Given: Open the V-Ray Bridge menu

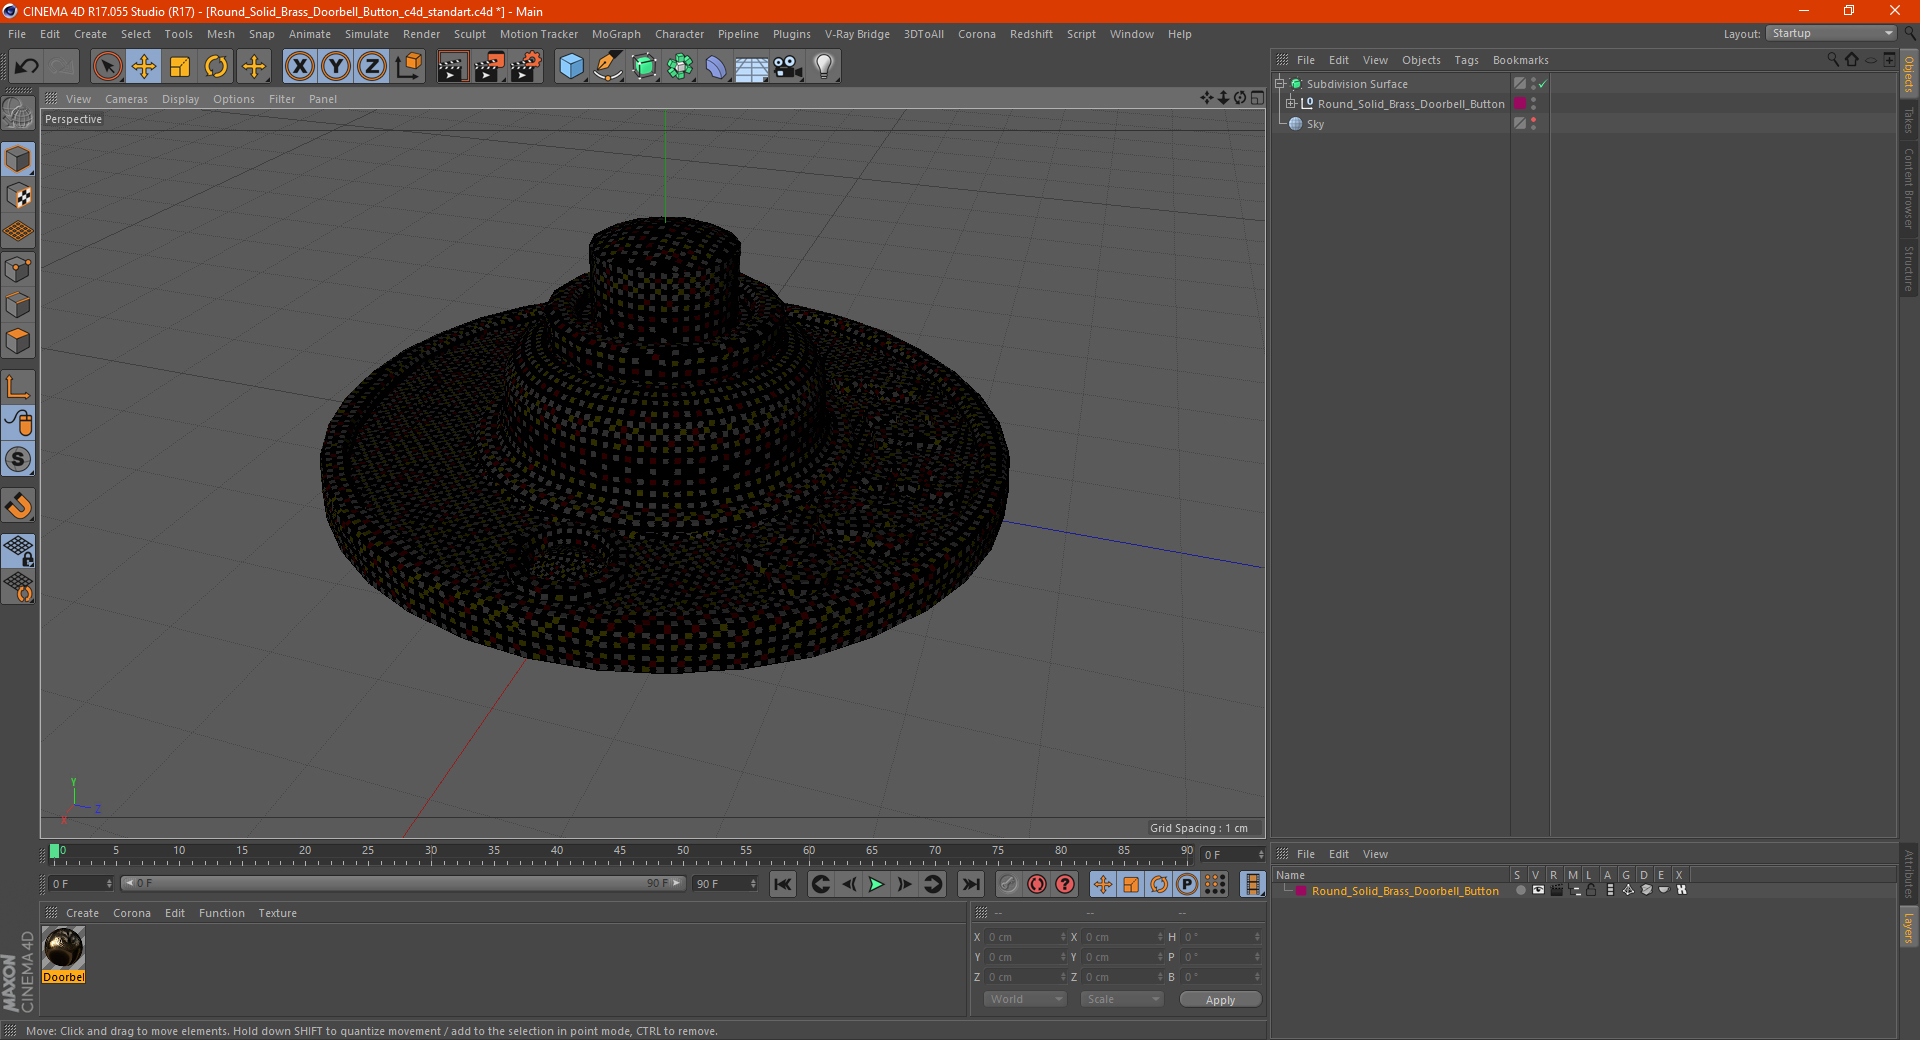Looking at the screenshot, I should [x=857, y=34].
